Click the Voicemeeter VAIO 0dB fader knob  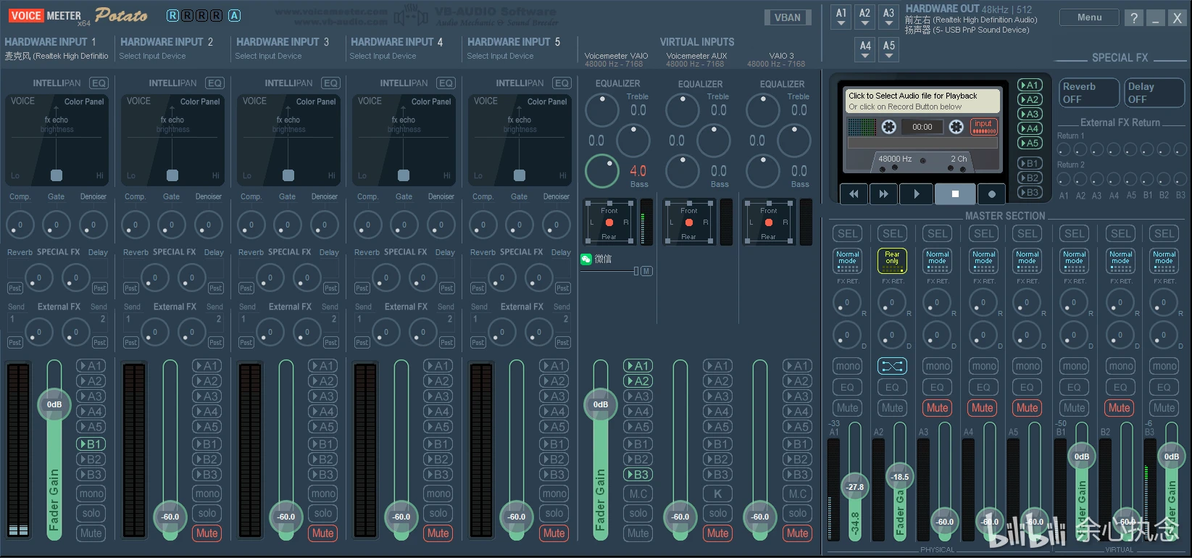click(601, 404)
